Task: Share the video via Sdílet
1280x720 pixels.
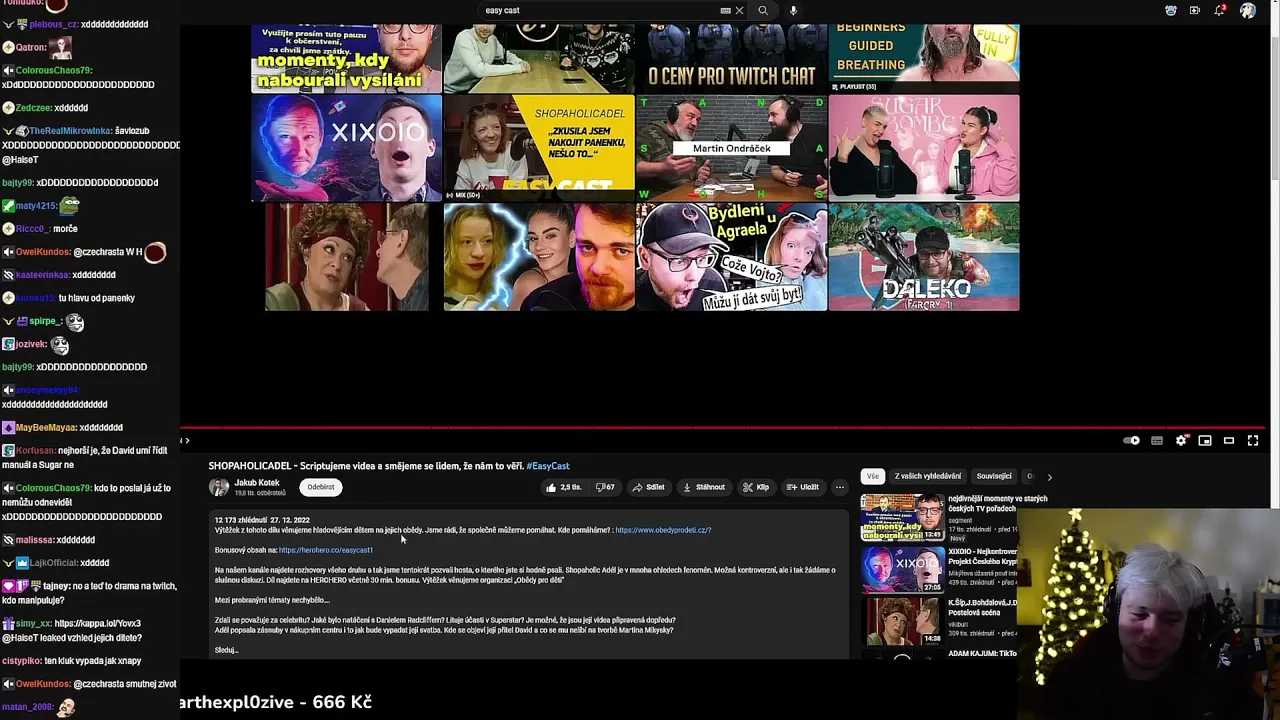Action: click(x=649, y=487)
